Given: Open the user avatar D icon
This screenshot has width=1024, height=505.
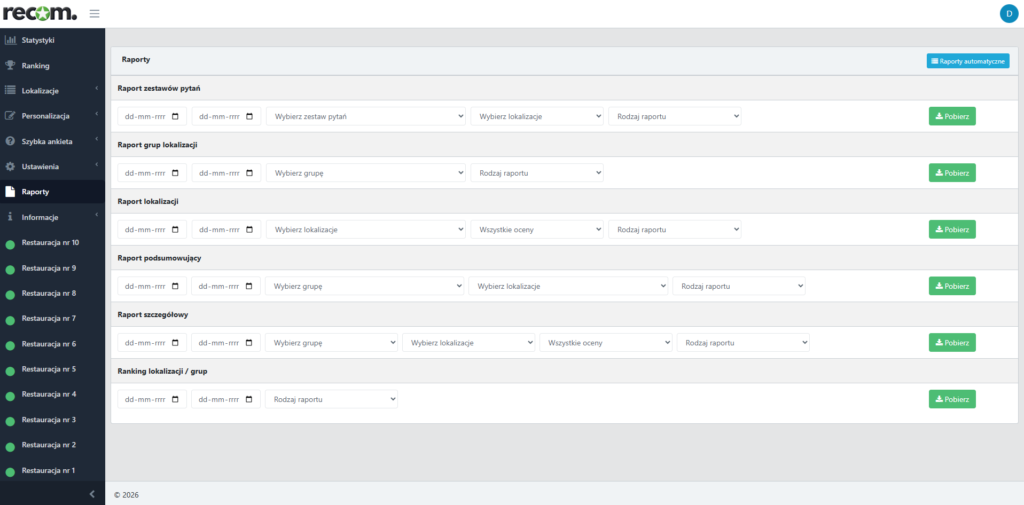Looking at the screenshot, I should coord(1007,13).
